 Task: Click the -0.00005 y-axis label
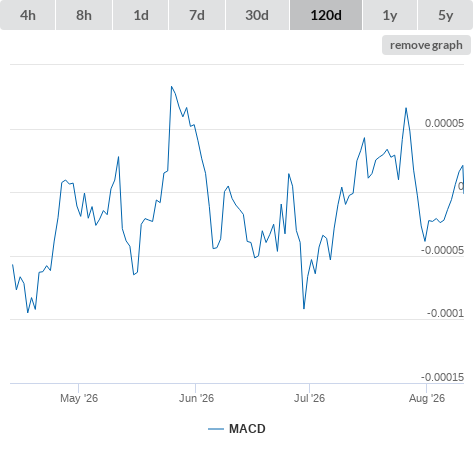click(442, 250)
